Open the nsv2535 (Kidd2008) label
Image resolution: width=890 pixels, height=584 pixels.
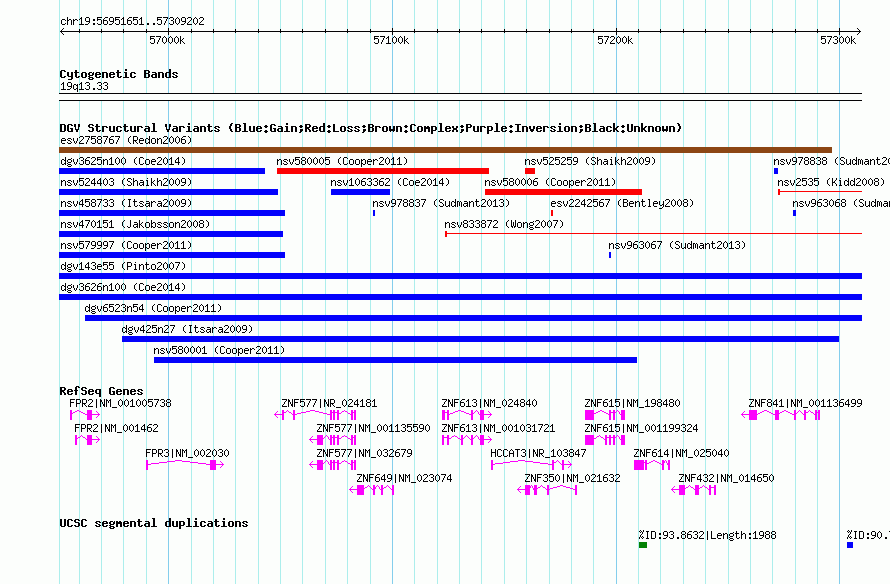(x=831, y=182)
